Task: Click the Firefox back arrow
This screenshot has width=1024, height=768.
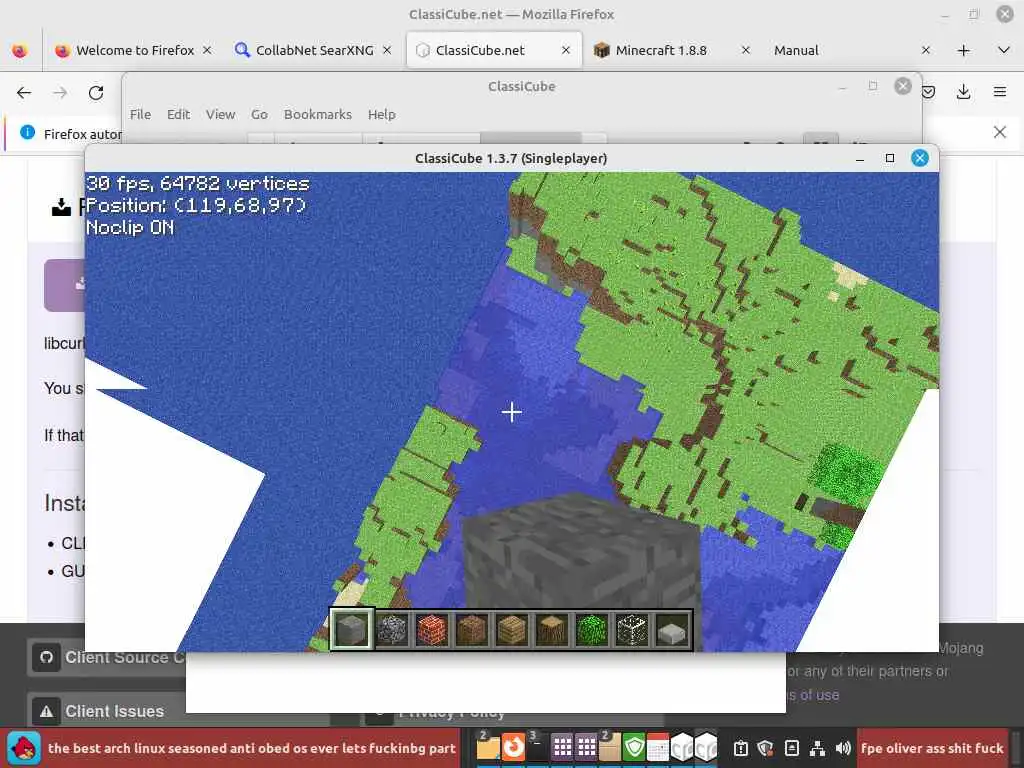Action: tap(24, 93)
